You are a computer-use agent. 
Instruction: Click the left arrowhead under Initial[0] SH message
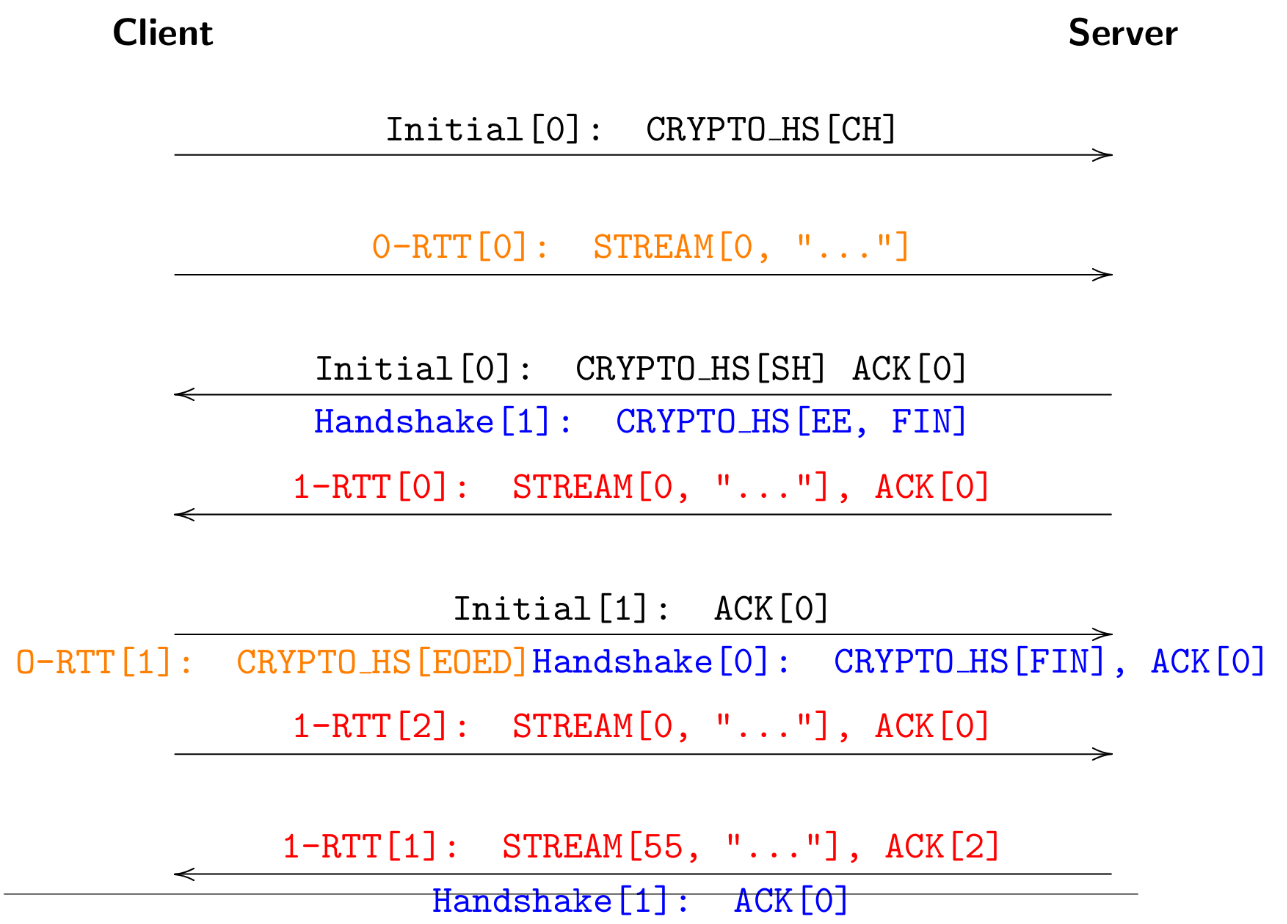coord(186,395)
